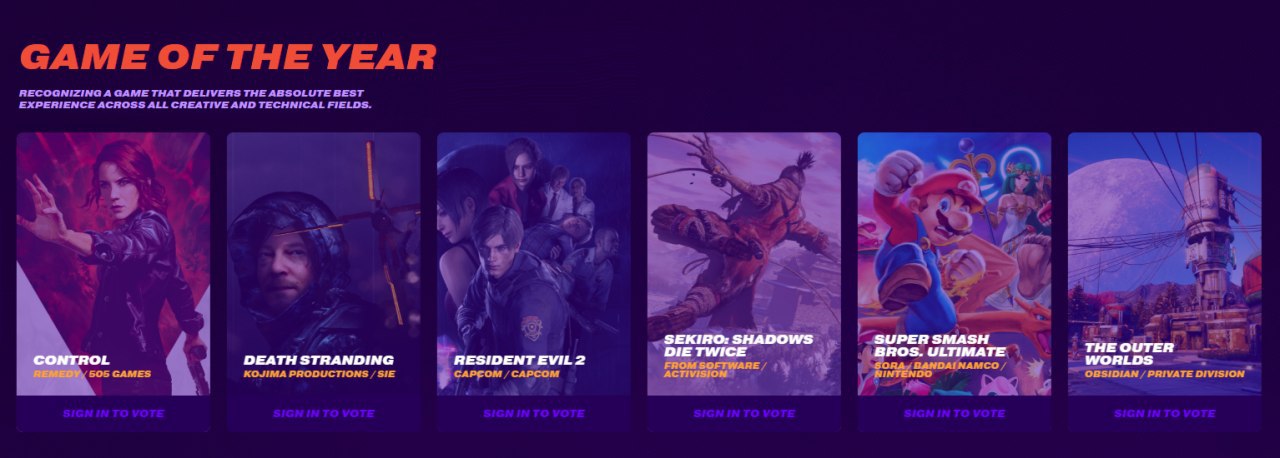Click the Resident Evil 2 title label
1280x458 pixels.
(520, 360)
